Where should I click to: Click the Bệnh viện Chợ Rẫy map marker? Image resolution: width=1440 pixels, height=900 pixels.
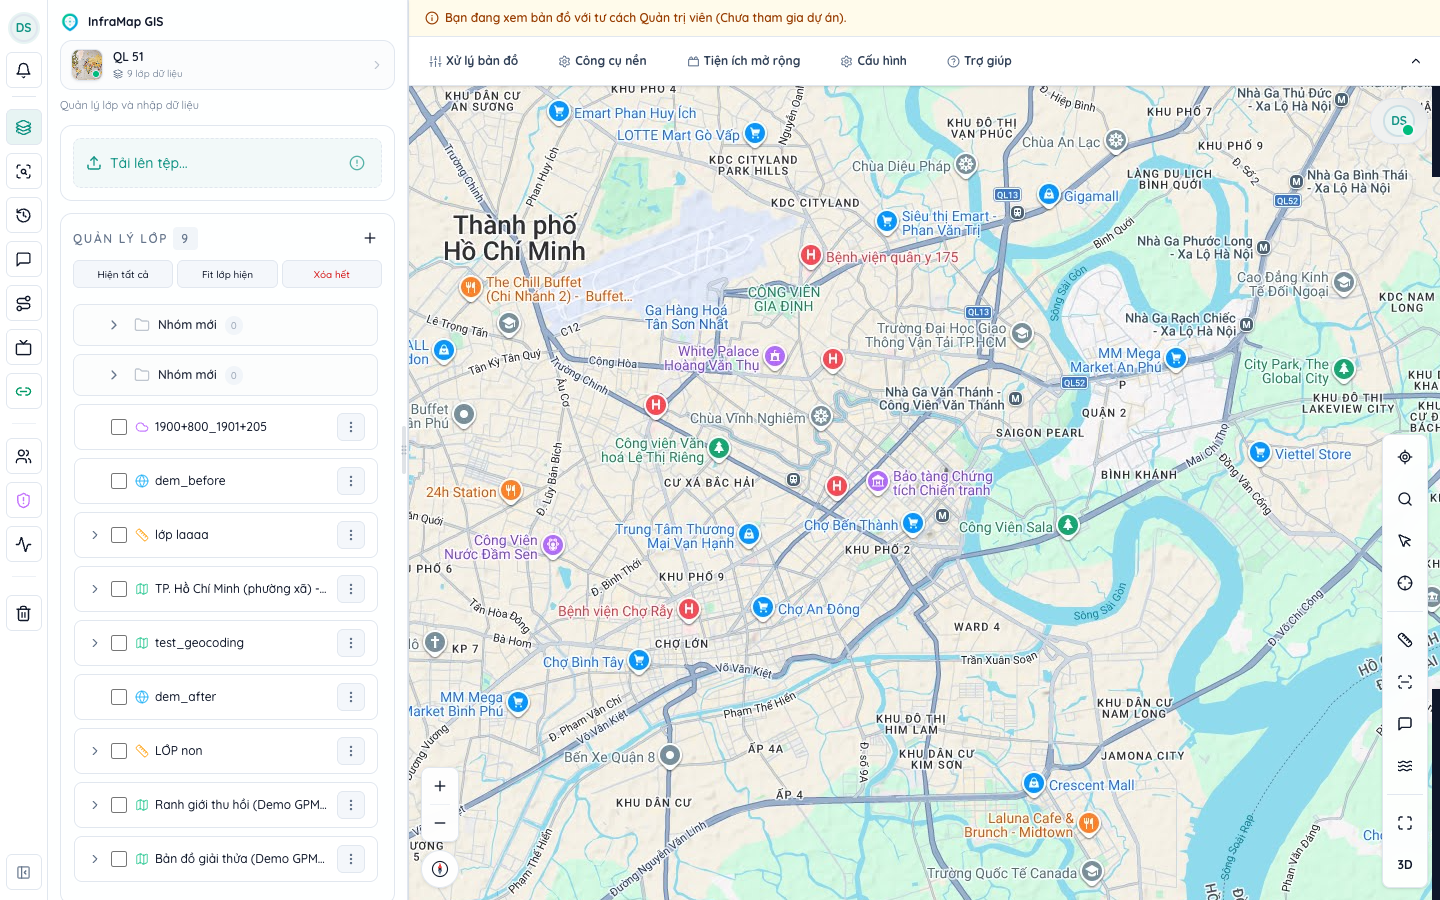pos(689,609)
